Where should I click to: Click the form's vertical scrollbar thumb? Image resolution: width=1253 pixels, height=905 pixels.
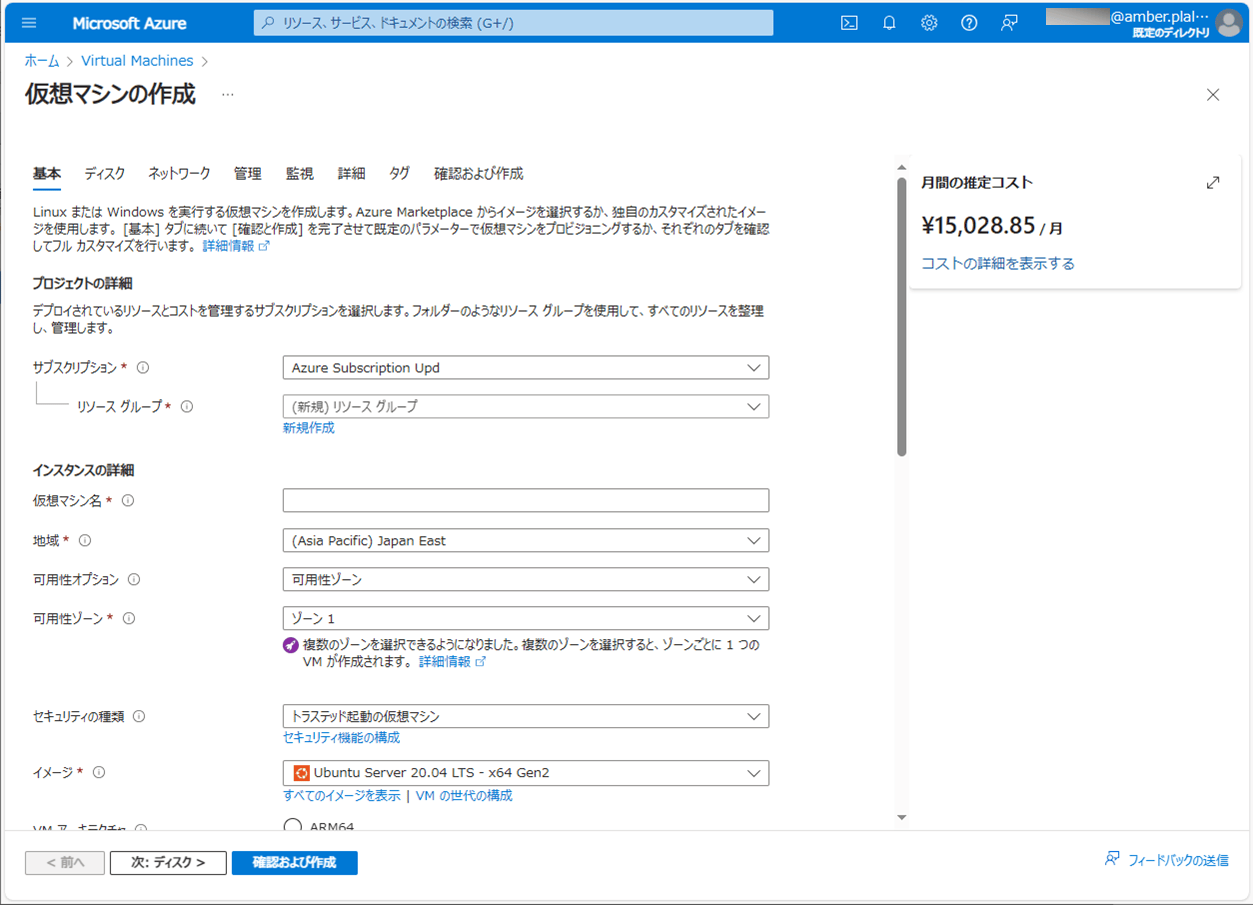902,316
